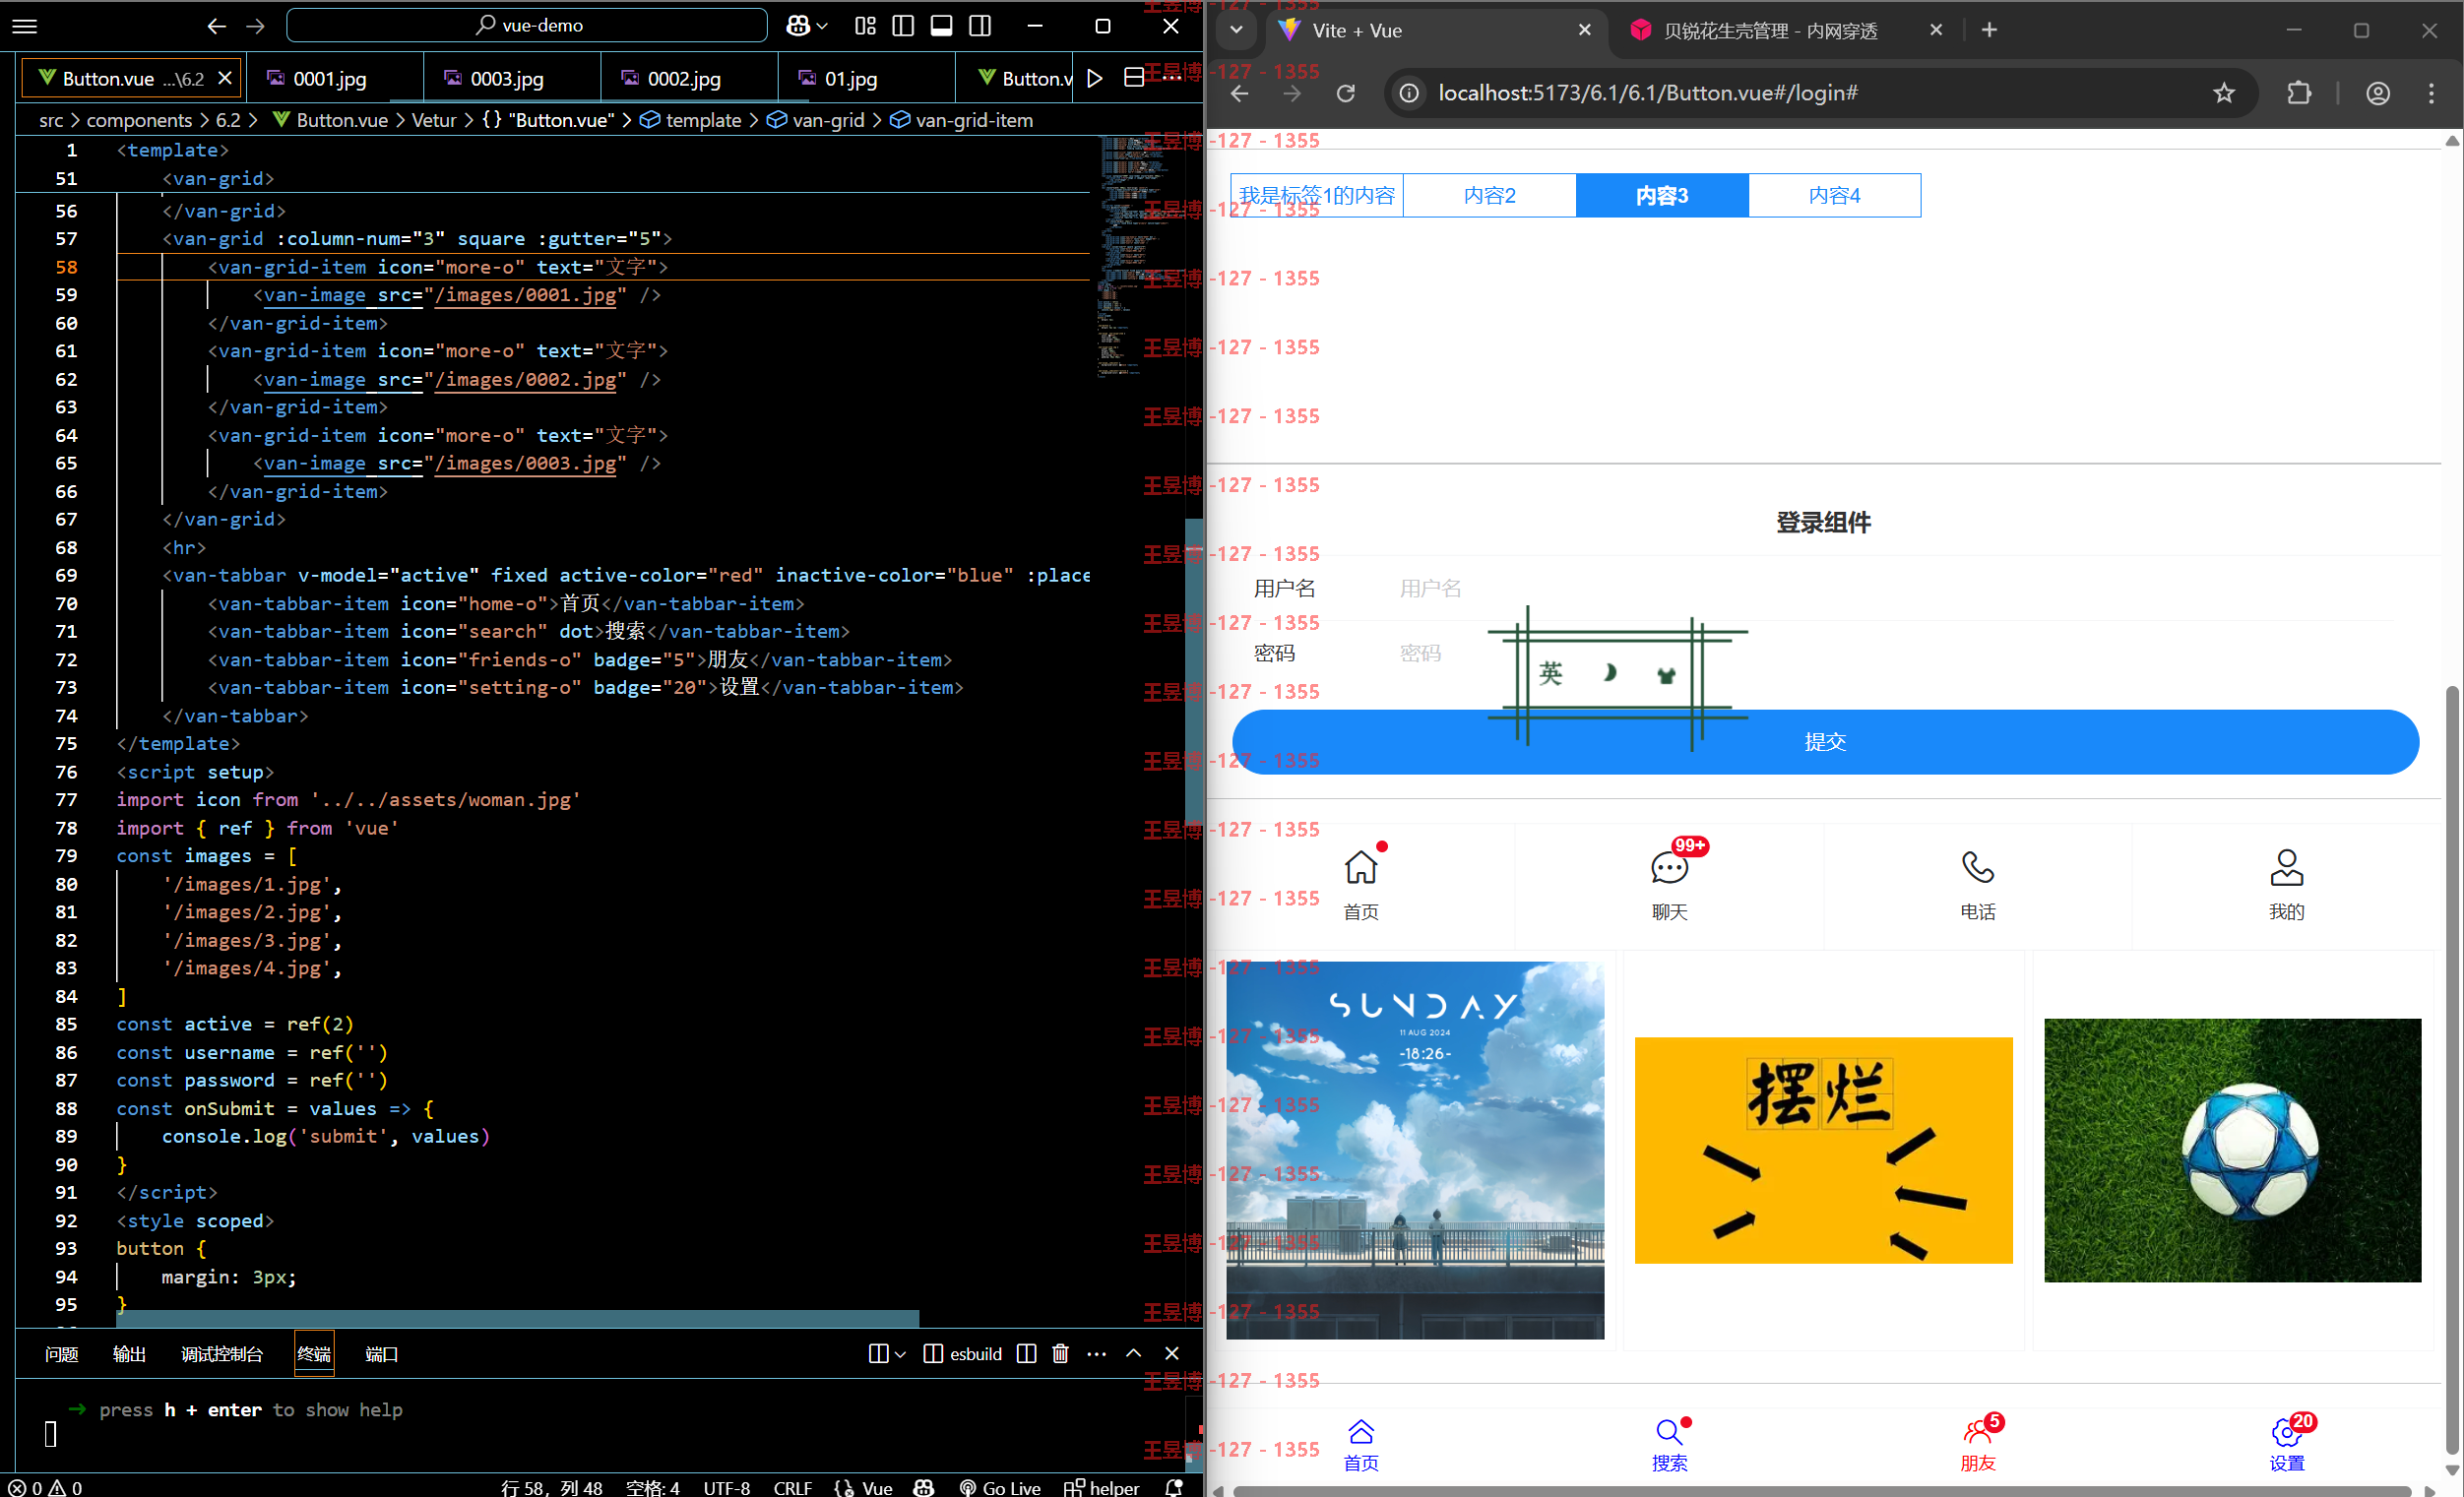Switch to the 0001.jpg editor tab
Viewport: 2464px width, 1497px height.
[330, 78]
